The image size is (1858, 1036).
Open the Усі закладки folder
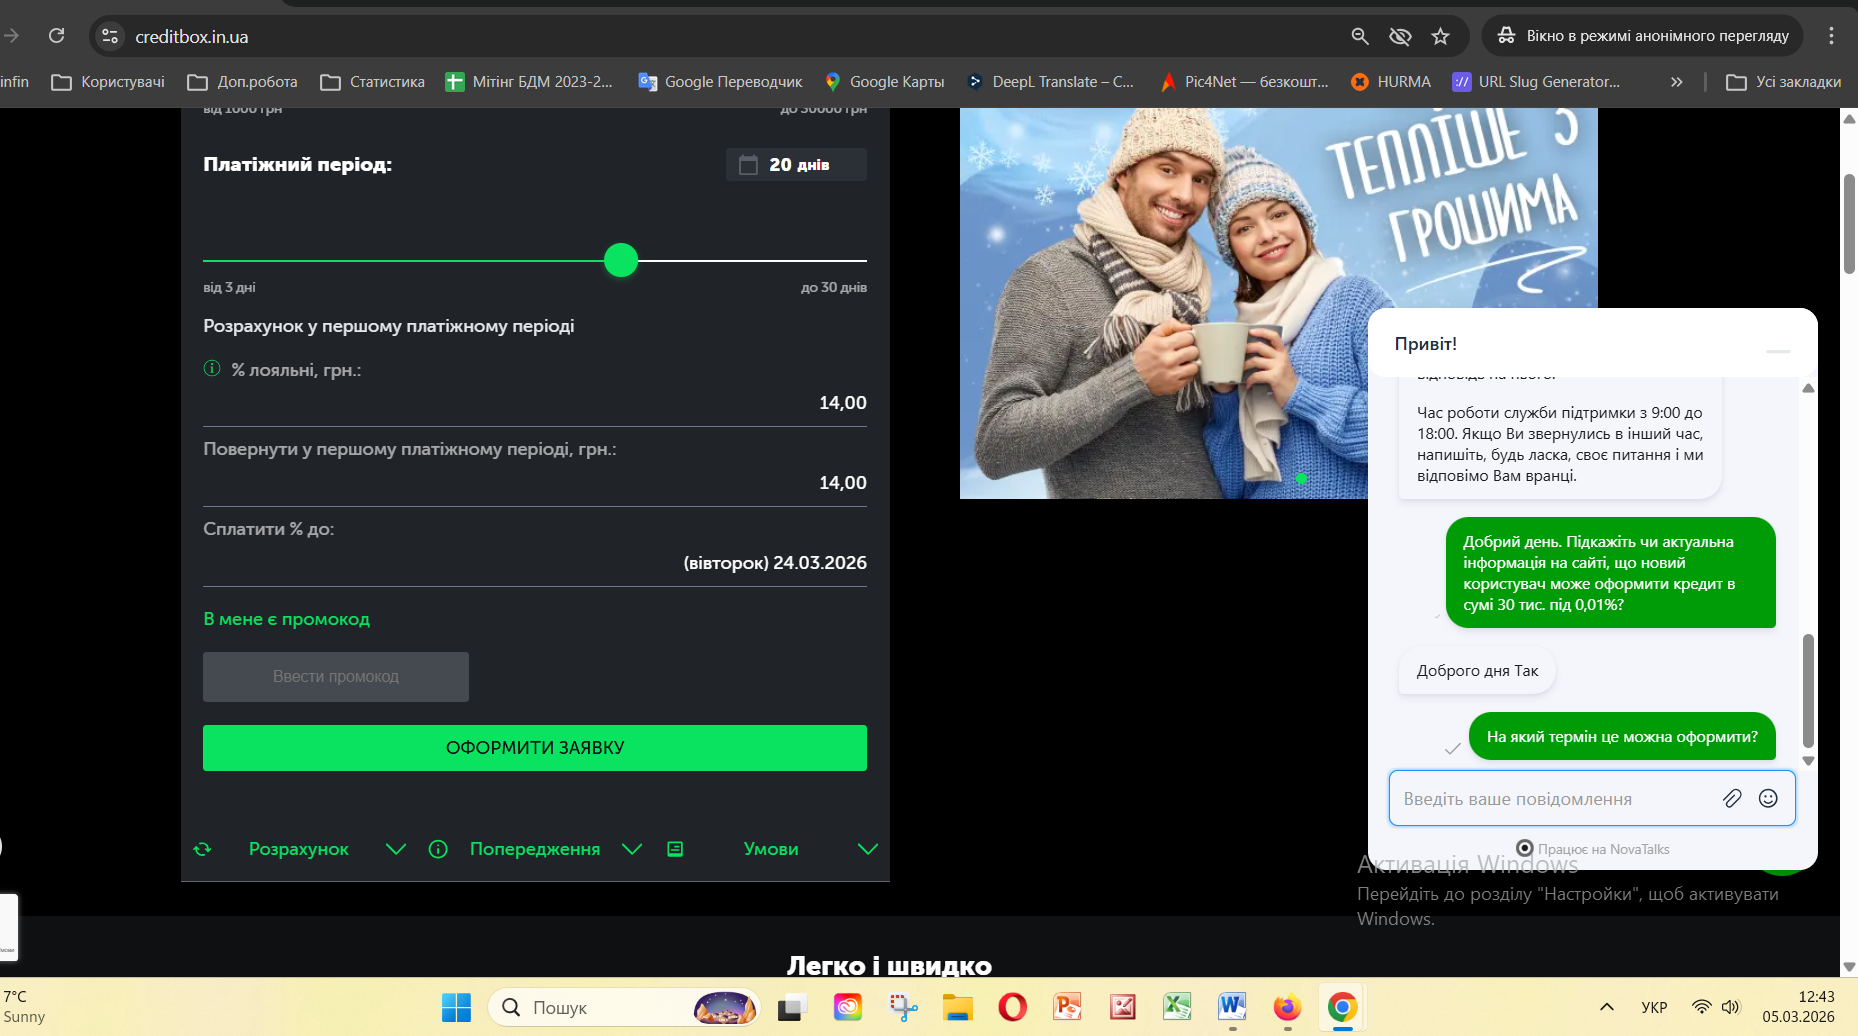(1783, 82)
